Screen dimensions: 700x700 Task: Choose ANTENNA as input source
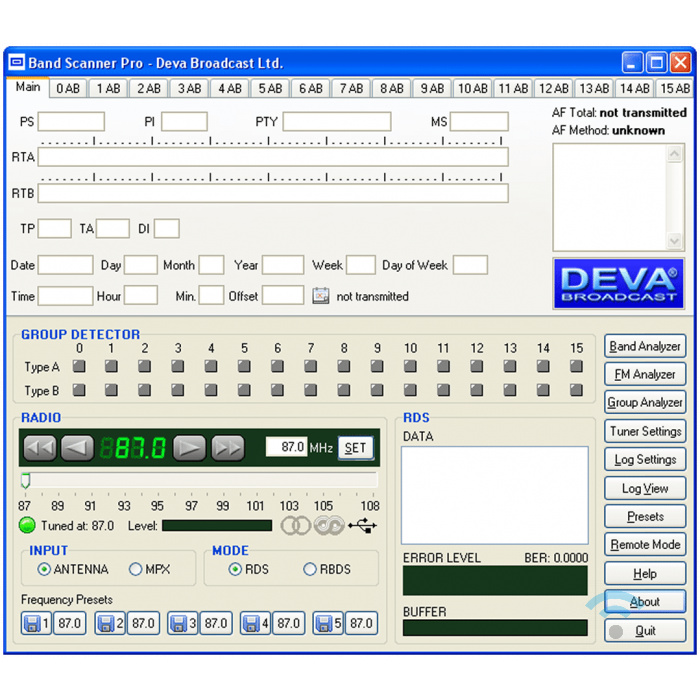pyautogui.click(x=44, y=569)
